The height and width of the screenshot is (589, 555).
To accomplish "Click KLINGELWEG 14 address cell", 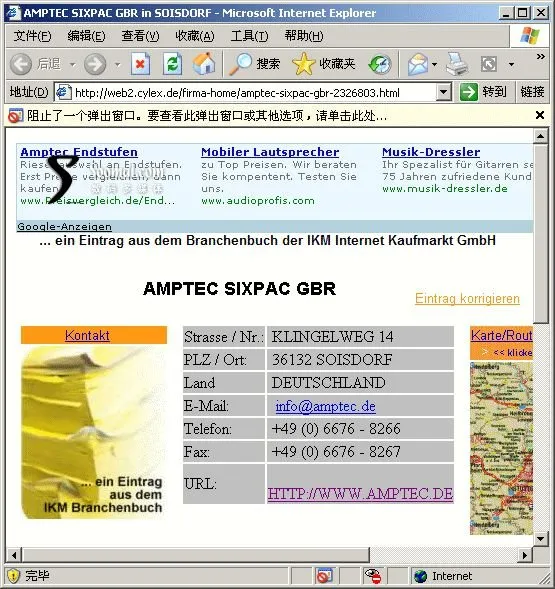I will [x=360, y=337].
